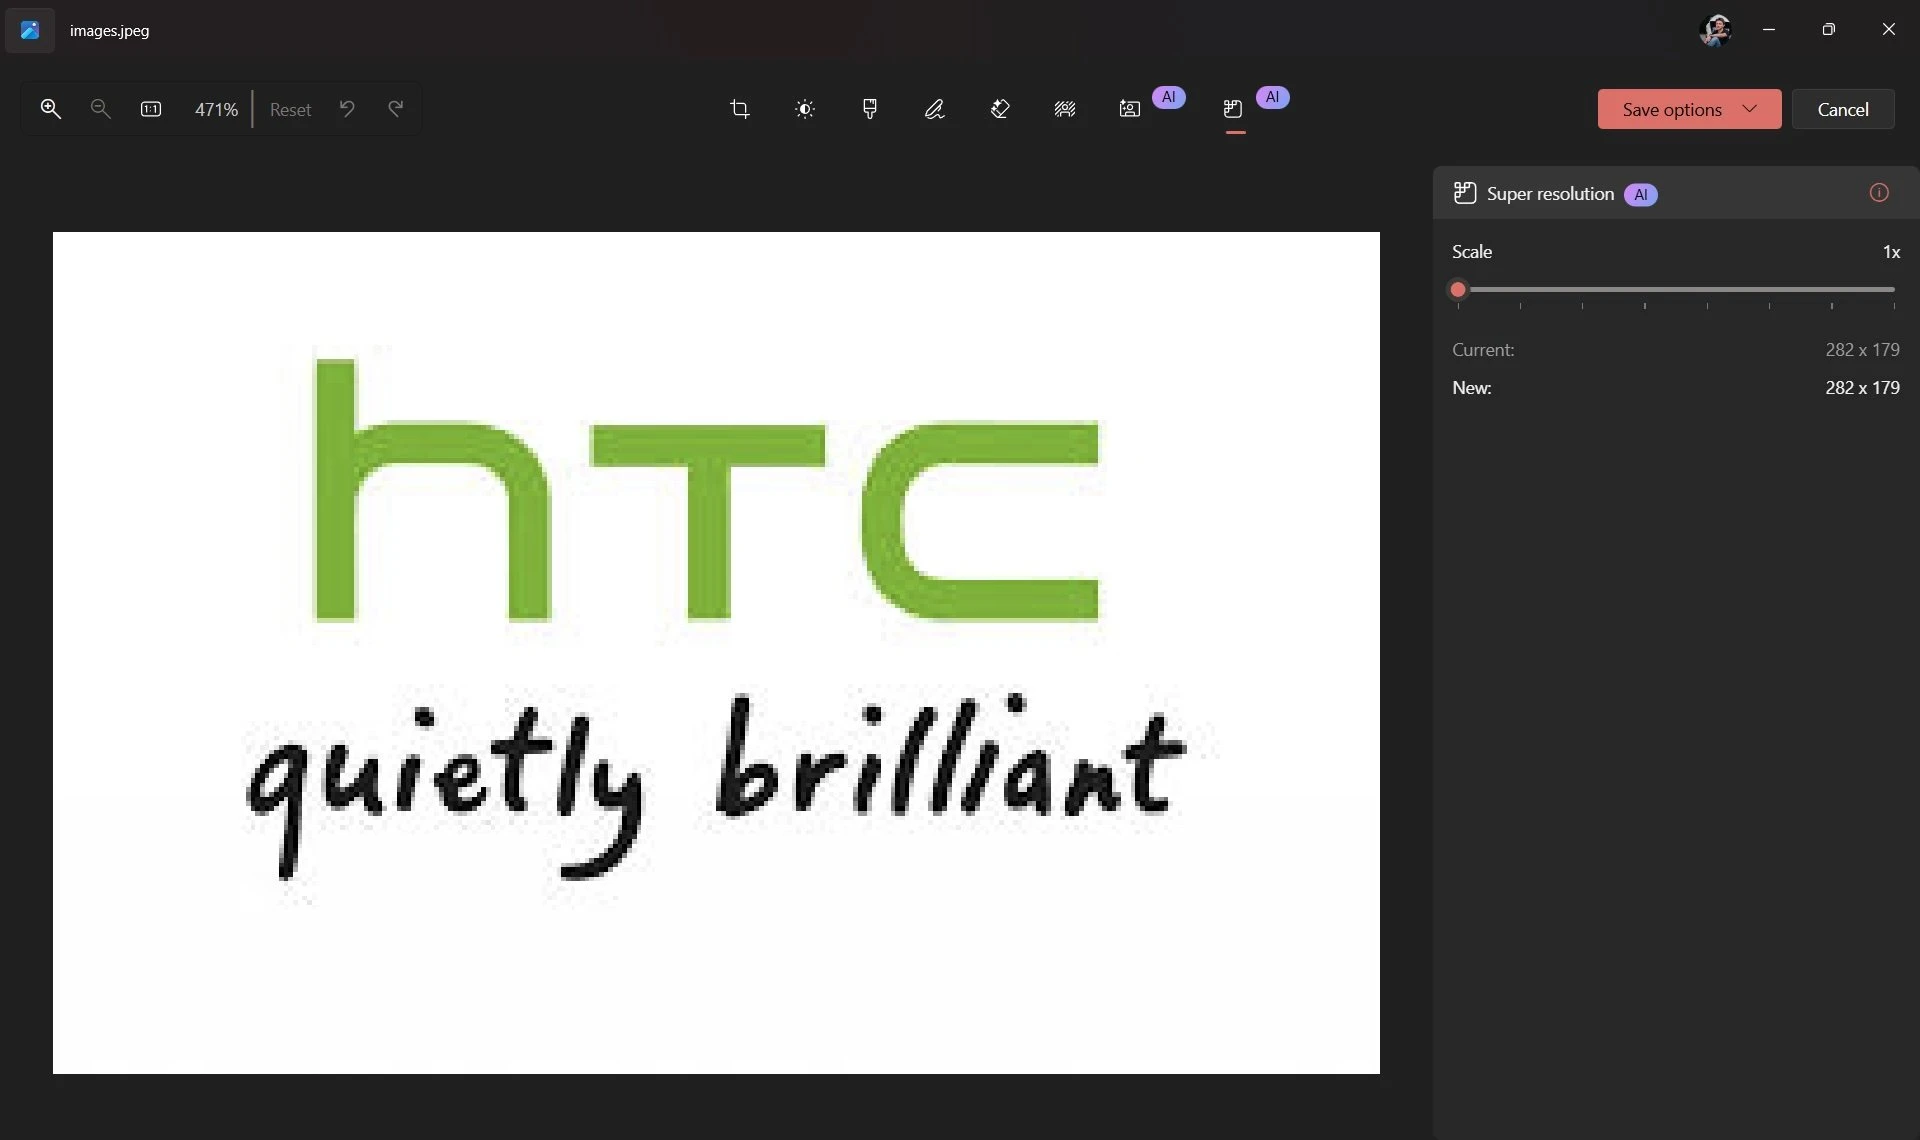Open the AI image tool
The width and height of the screenshot is (1920, 1140).
[x=1130, y=109]
